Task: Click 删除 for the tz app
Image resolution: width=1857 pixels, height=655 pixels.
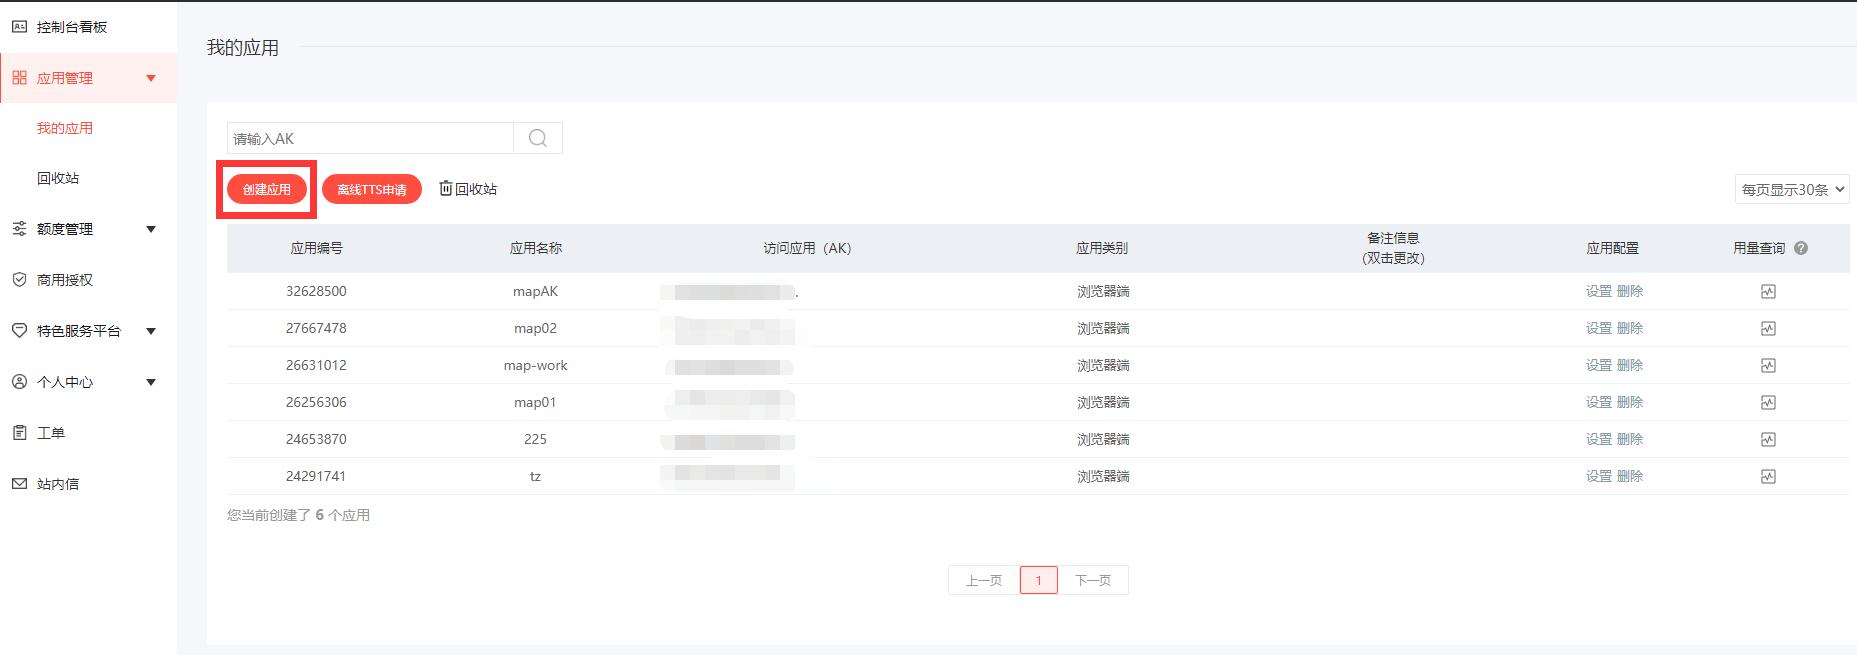Action: click(x=1630, y=476)
